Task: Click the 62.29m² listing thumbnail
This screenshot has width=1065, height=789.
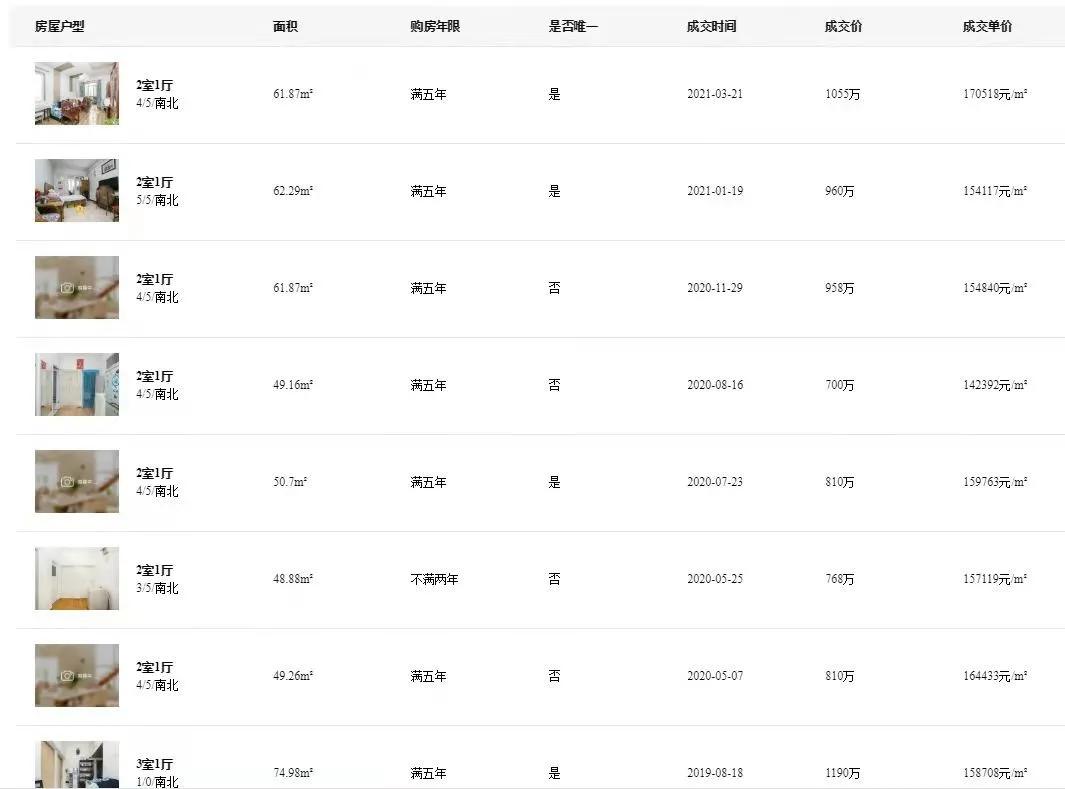Action: tap(76, 190)
